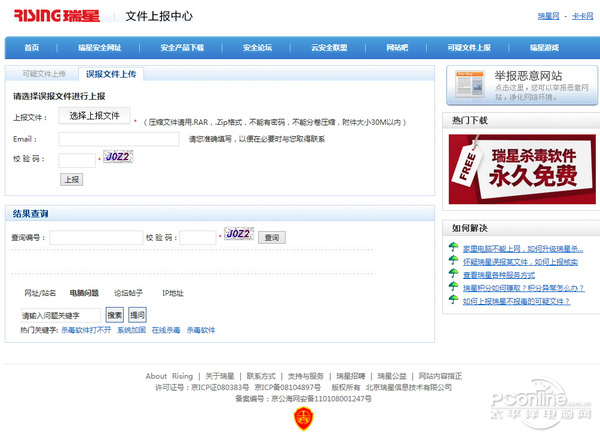Click the 结果查询 captcha image J0Z2
This screenshot has height=439, width=600.
click(x=239, y=233)
